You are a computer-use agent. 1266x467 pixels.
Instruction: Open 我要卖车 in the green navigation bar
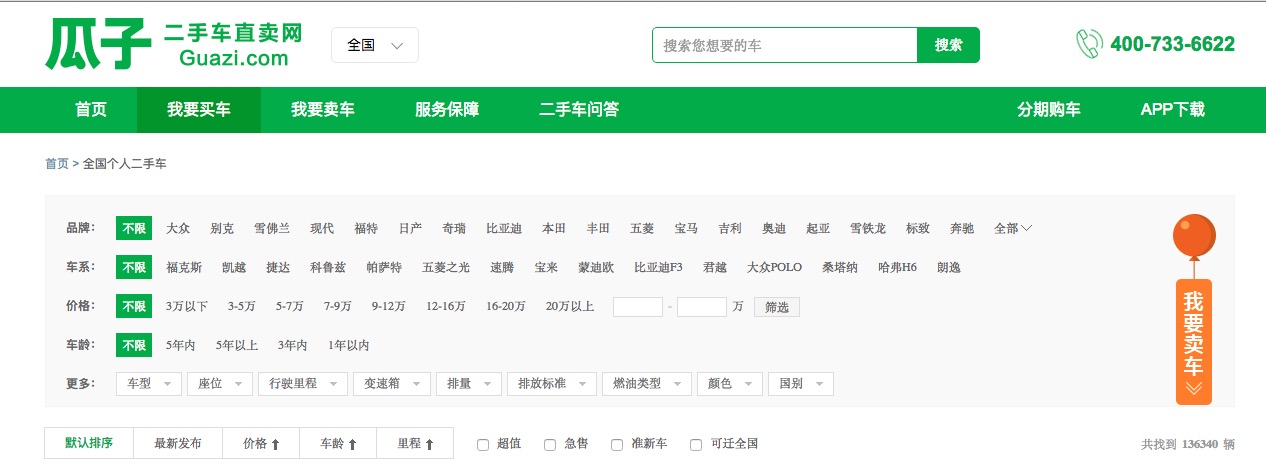click(x=323, y=110)
